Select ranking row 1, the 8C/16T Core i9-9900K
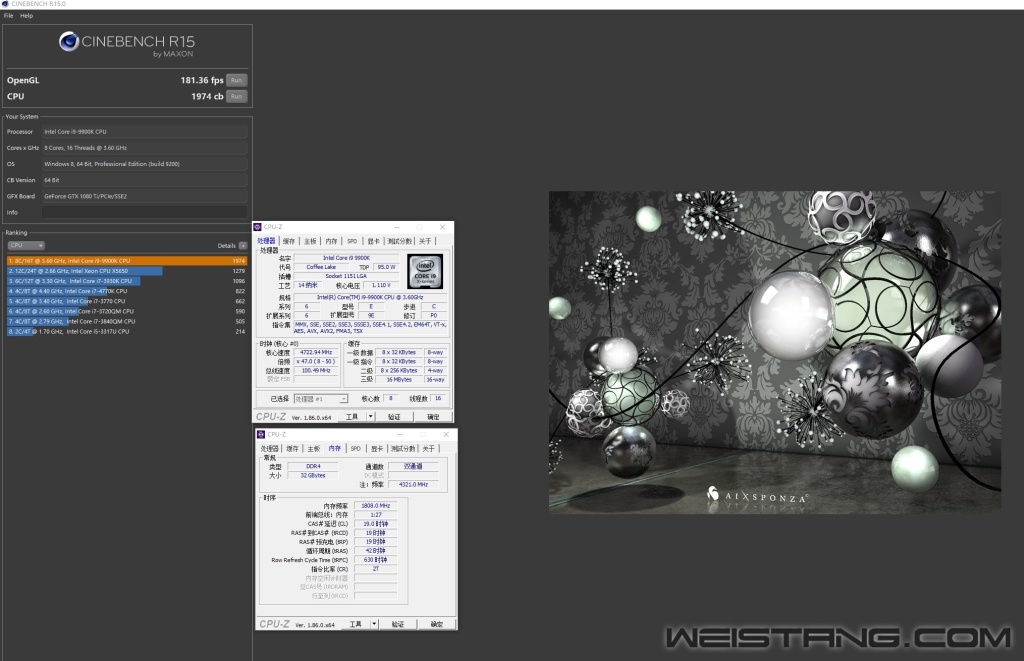Image resolution: width=1024 pixels, height=661 pixels. tap(127, 261)
